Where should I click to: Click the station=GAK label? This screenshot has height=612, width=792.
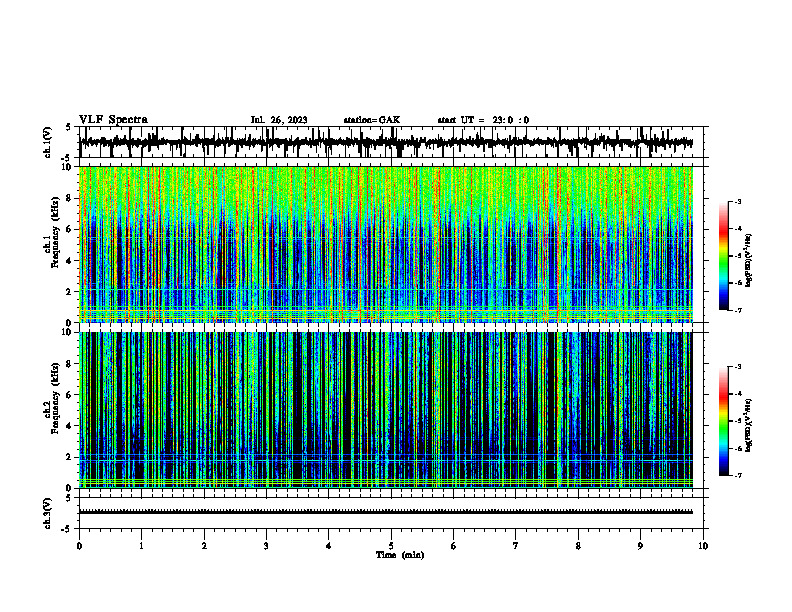pyautogui.click(x=372, y=120)
